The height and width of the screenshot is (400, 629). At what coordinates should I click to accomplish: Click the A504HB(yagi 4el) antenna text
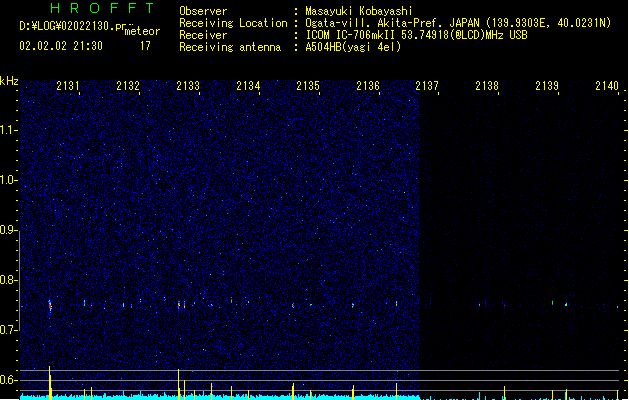353,47
